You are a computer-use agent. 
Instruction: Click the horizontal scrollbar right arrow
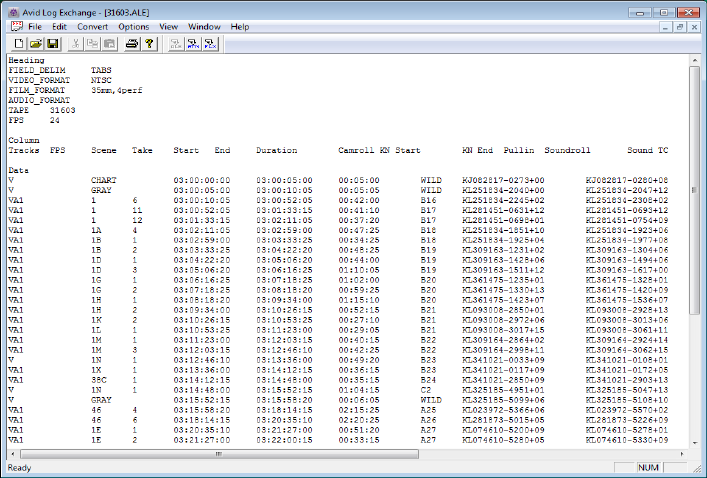[682, 454]
